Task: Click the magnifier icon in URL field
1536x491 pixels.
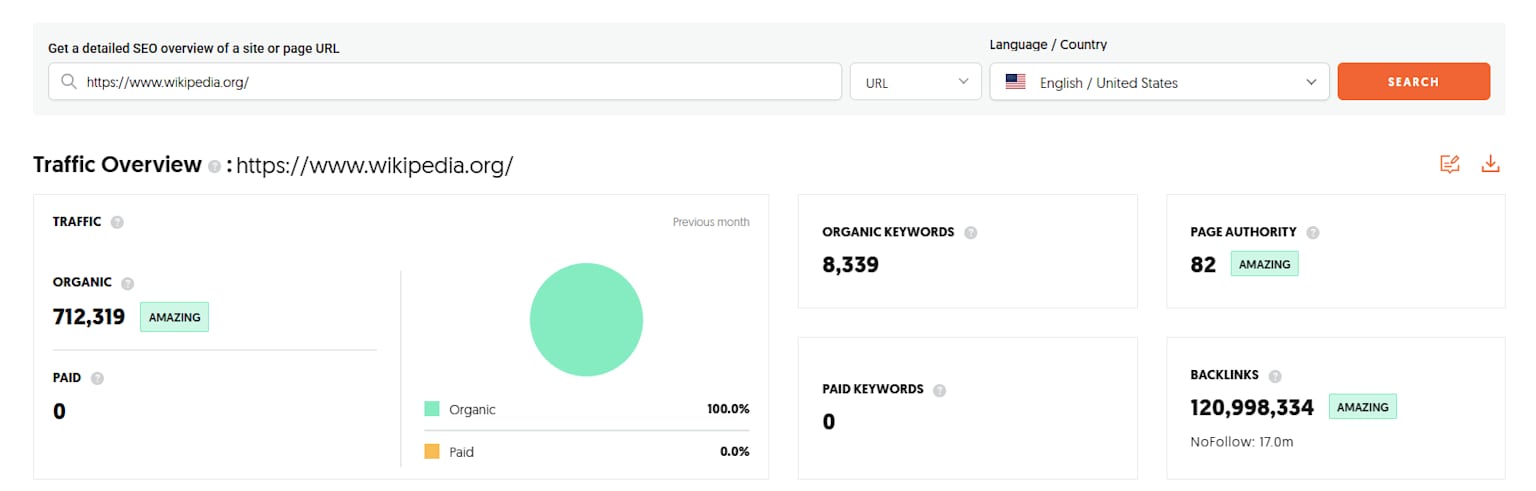Action: 69,82
